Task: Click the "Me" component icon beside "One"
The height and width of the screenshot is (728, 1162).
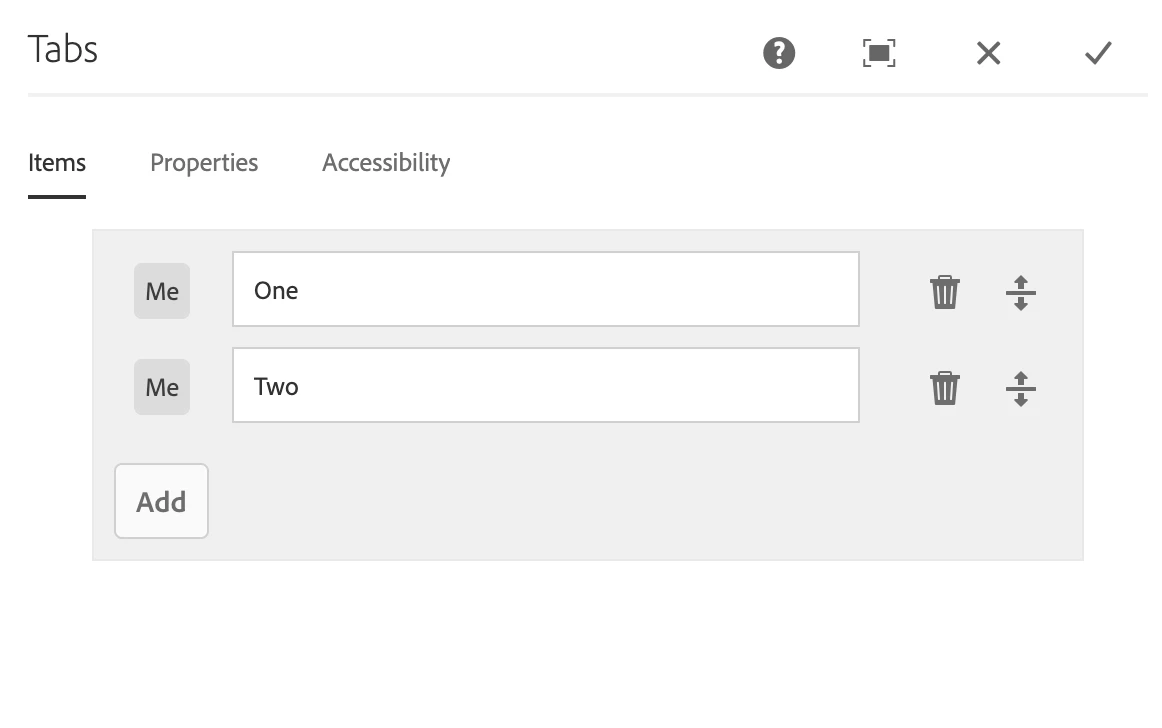Action: pyautogui.click(x=162, y=291)
